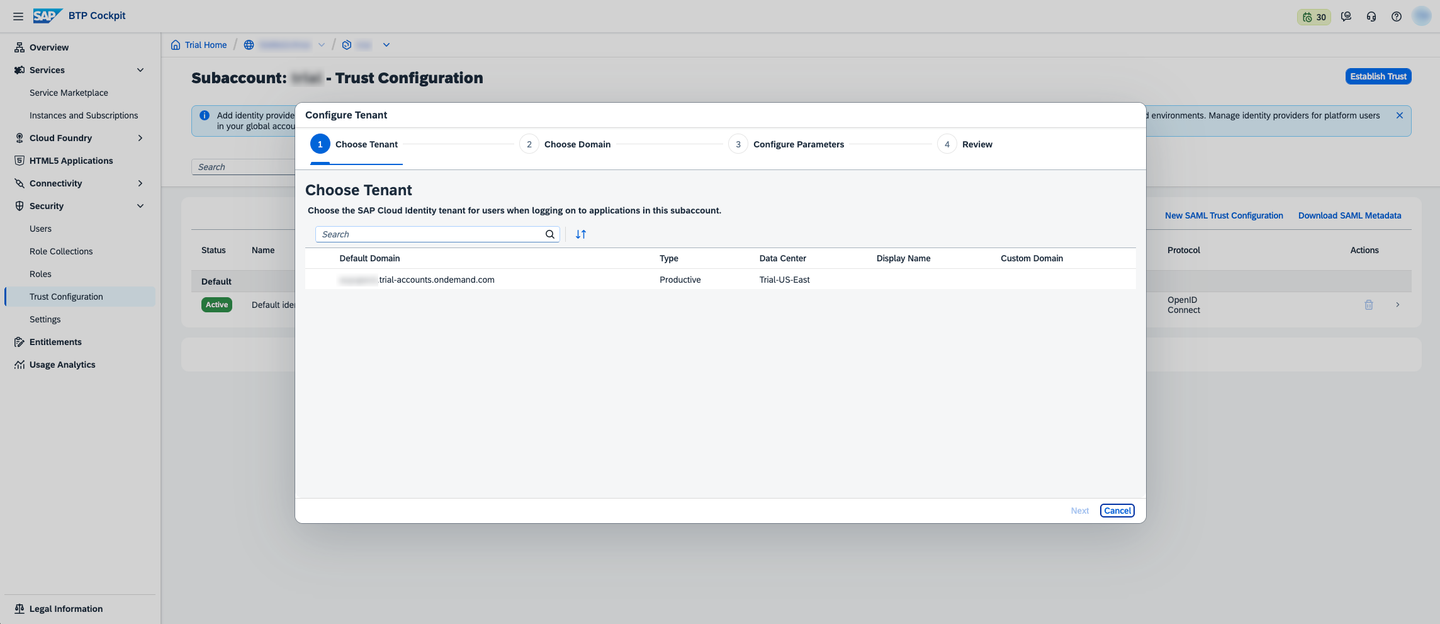The image size is (1440, 624).
Task: Go to wizard step 1 Choose Tenant
Action: (354, 144)
